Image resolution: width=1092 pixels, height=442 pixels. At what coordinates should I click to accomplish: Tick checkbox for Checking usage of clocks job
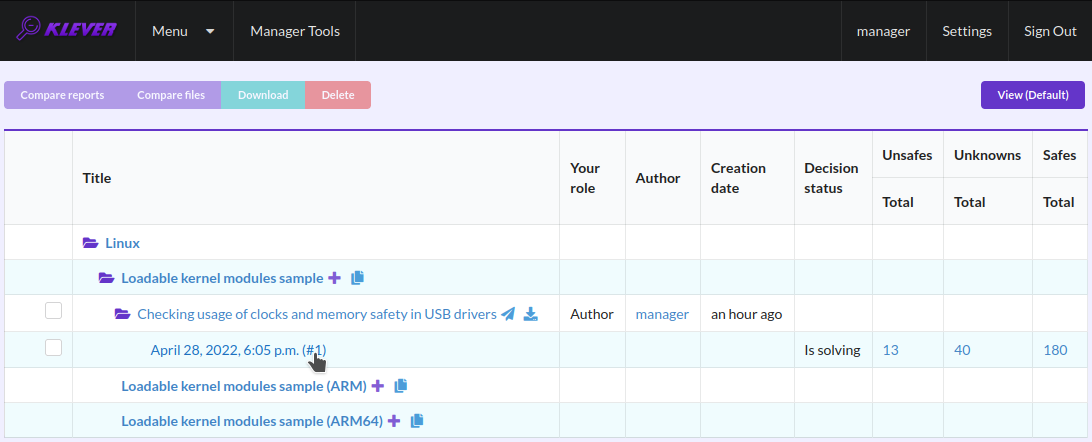coord(54,311)
